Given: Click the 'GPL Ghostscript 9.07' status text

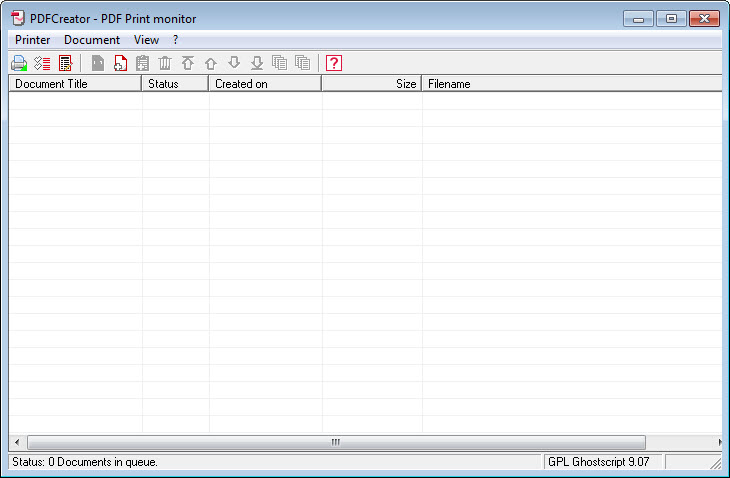Looking at the screenshot, I should pyautogui.click(x=598, y=462).
